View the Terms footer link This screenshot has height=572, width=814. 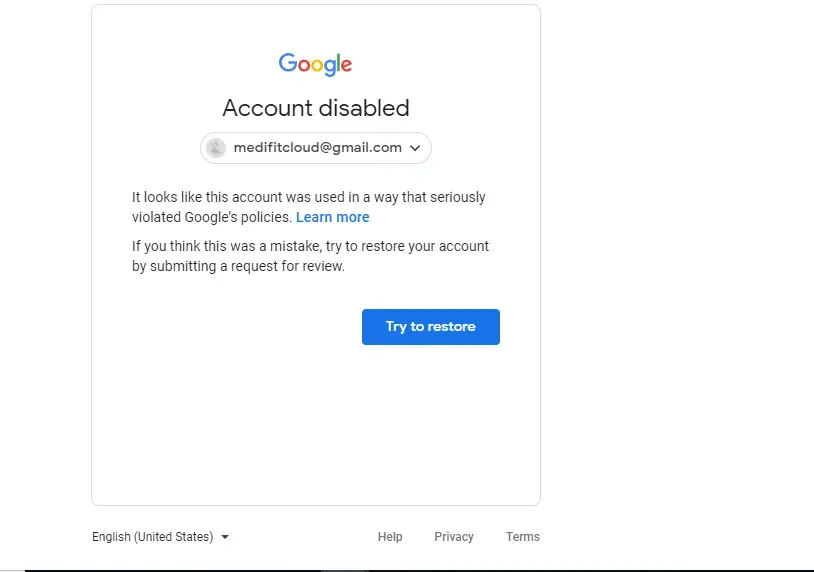coord(523,537)
